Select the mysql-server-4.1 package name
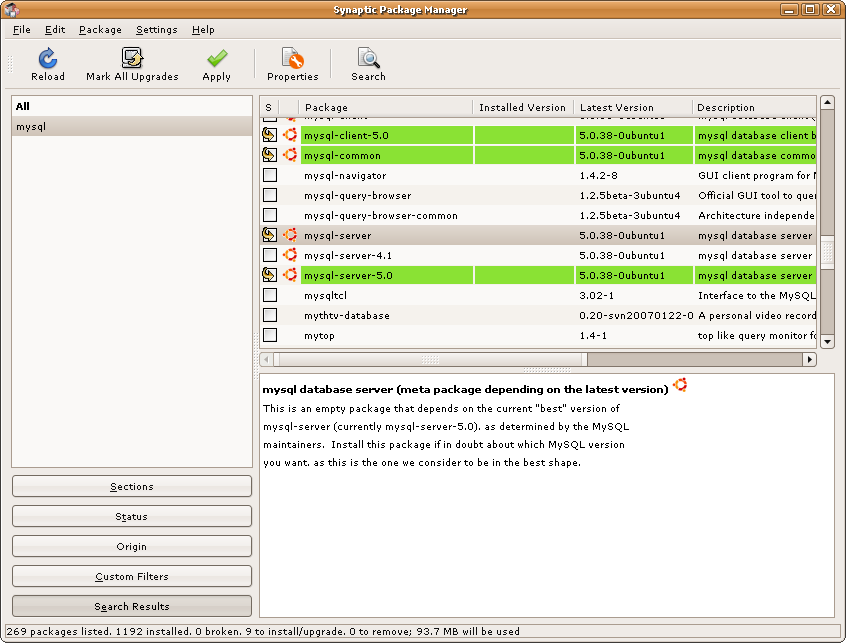Image resolution: width=846 pixels, height=643 pixels. 348,255
